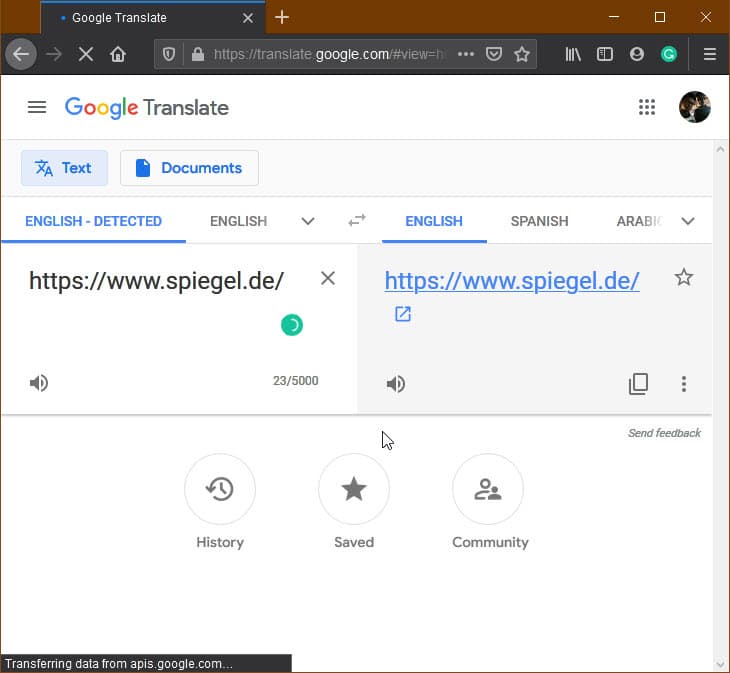Open the Google apps grid
The image size is (730, 673).
[x=647, y=107]
